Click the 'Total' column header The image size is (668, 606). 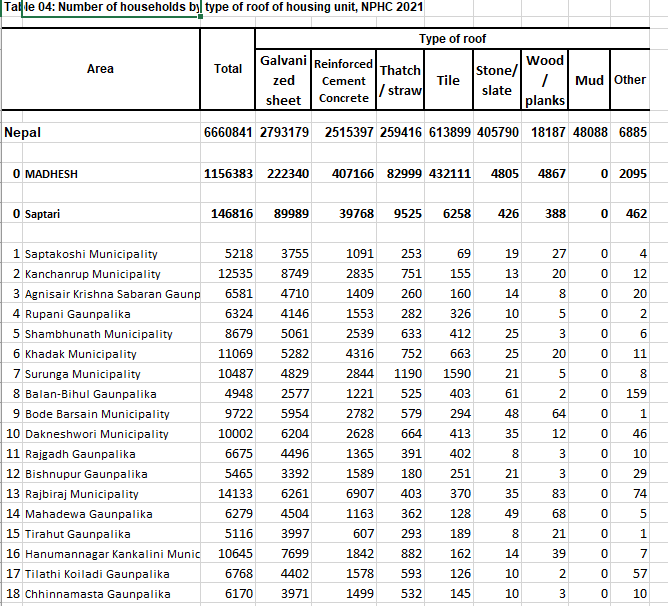(x=227, y=69)
